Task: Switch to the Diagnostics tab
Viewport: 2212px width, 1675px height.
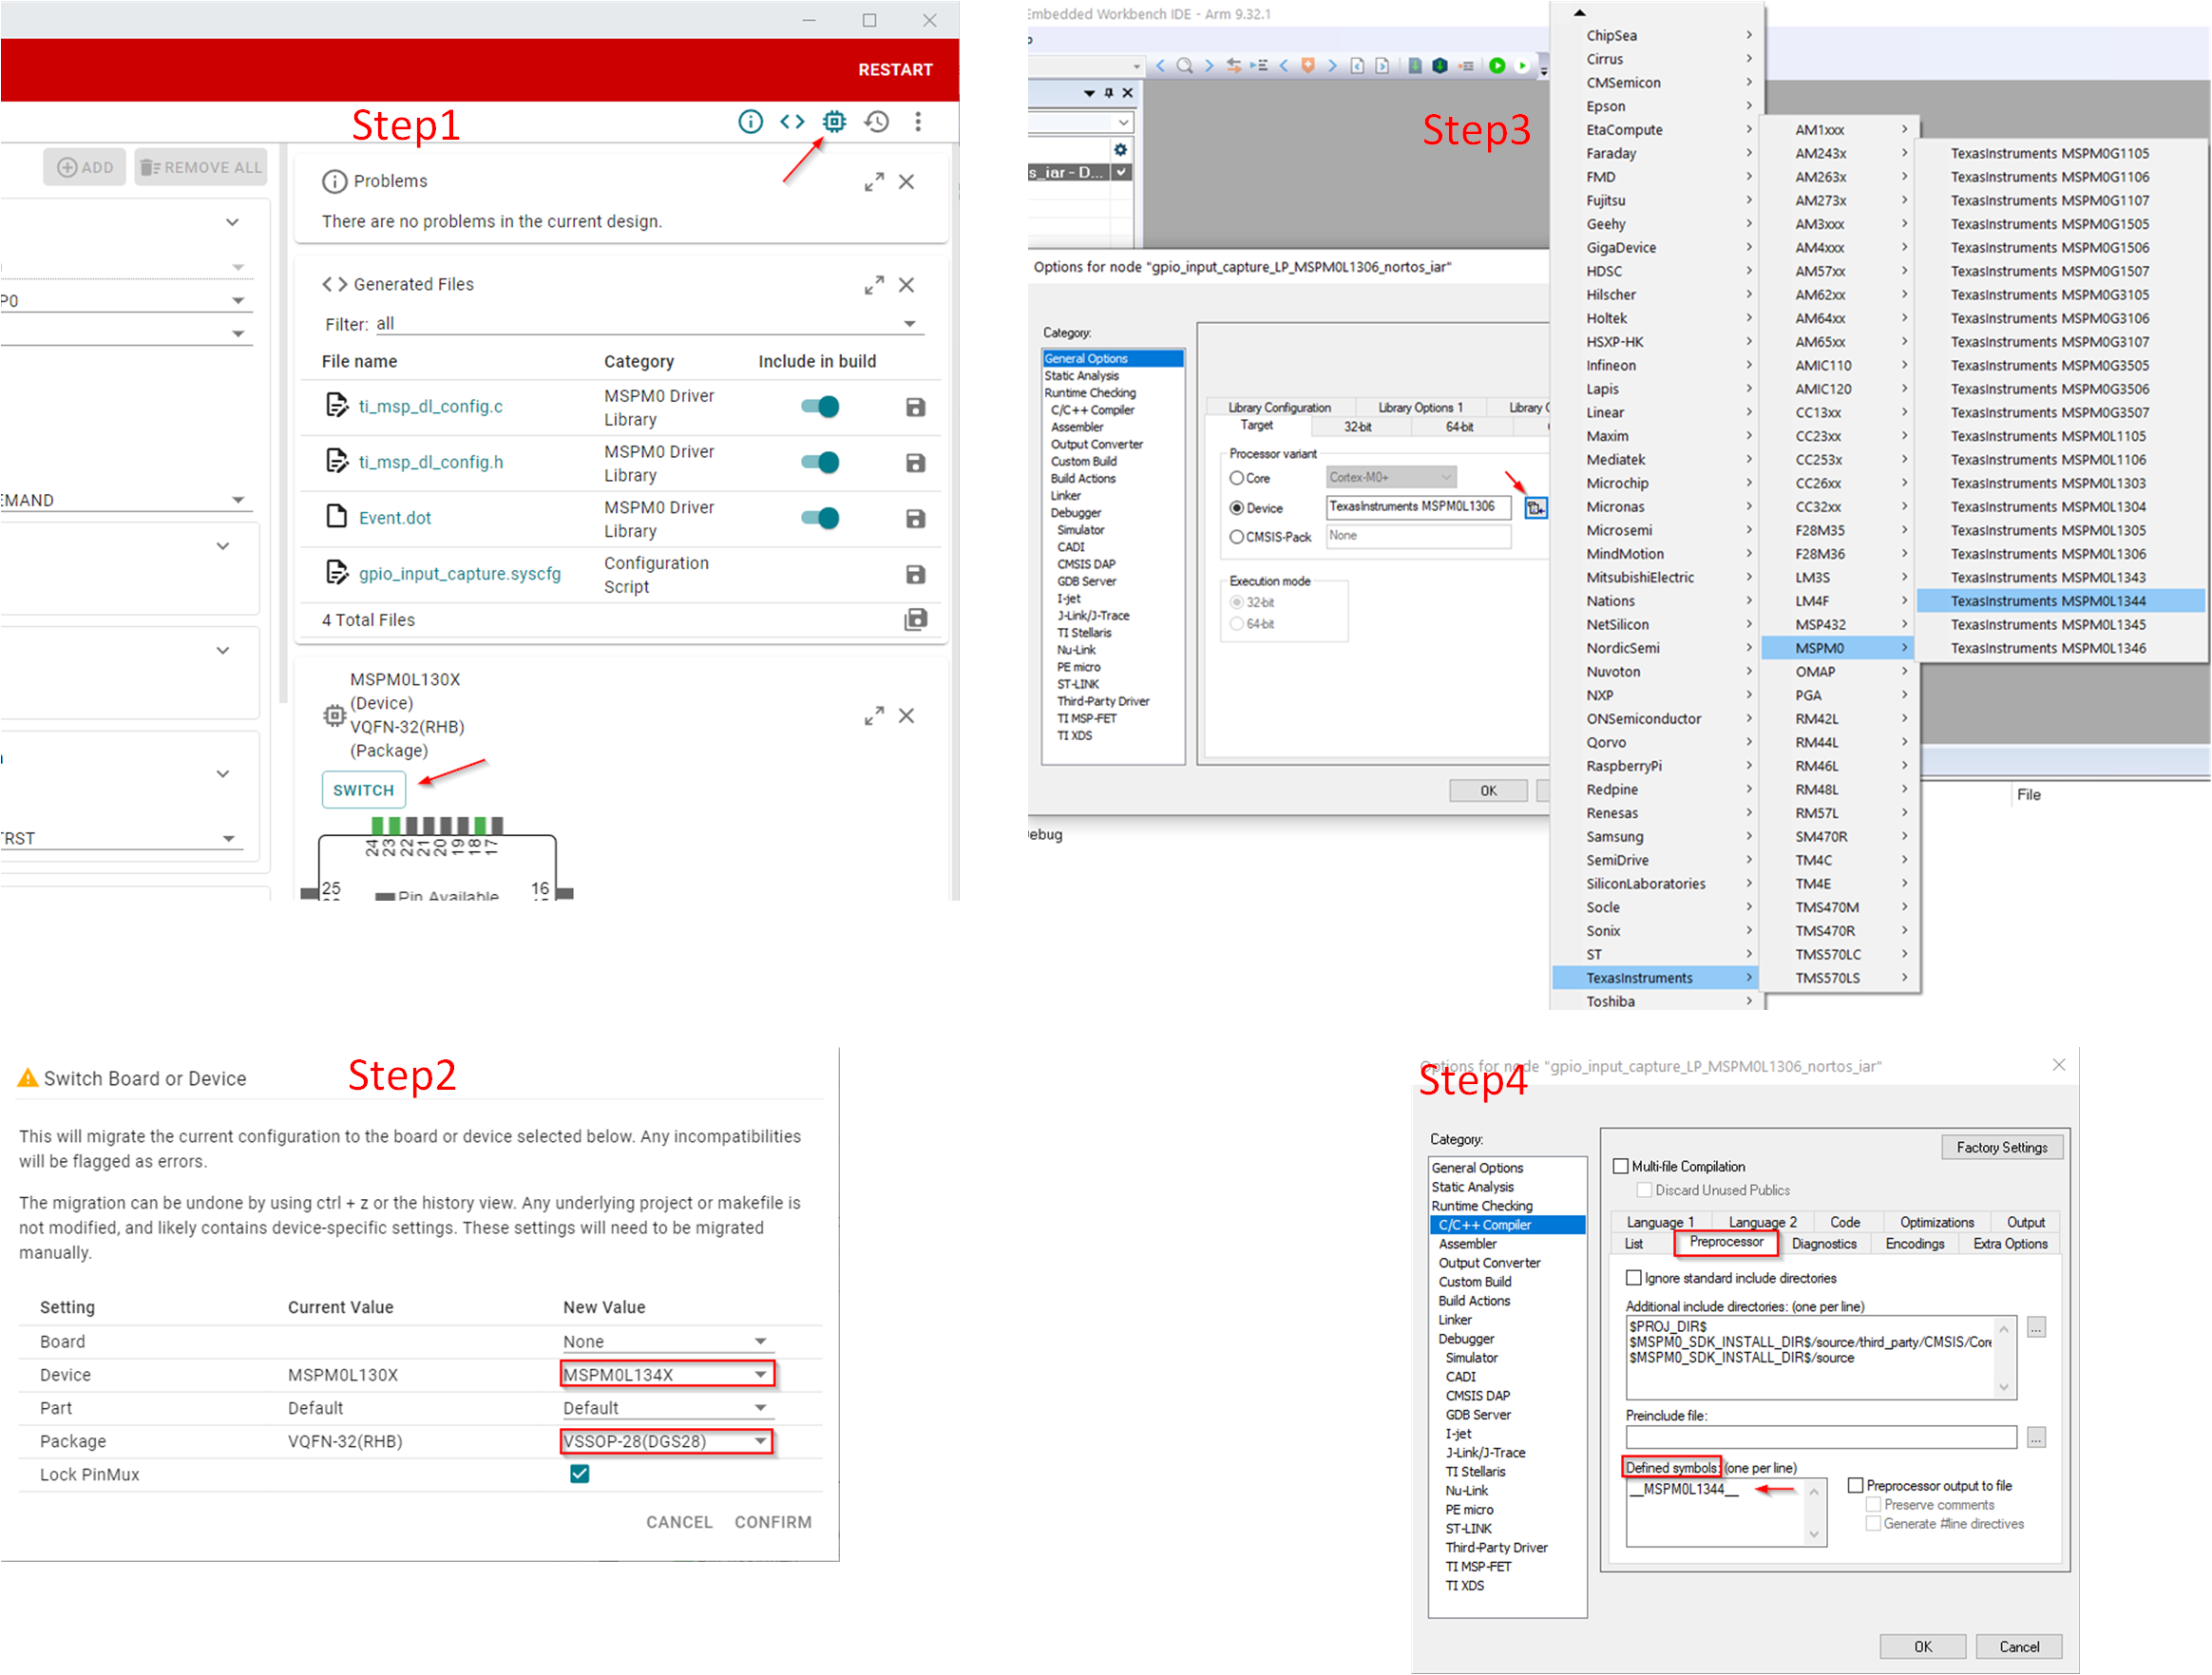Action: point(1823,1244)
